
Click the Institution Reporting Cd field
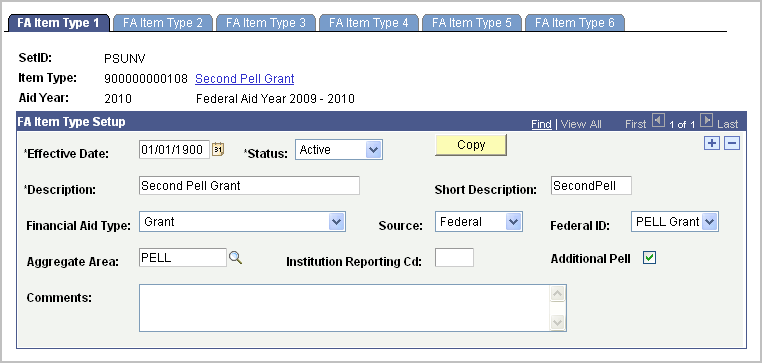coord(454,258)
